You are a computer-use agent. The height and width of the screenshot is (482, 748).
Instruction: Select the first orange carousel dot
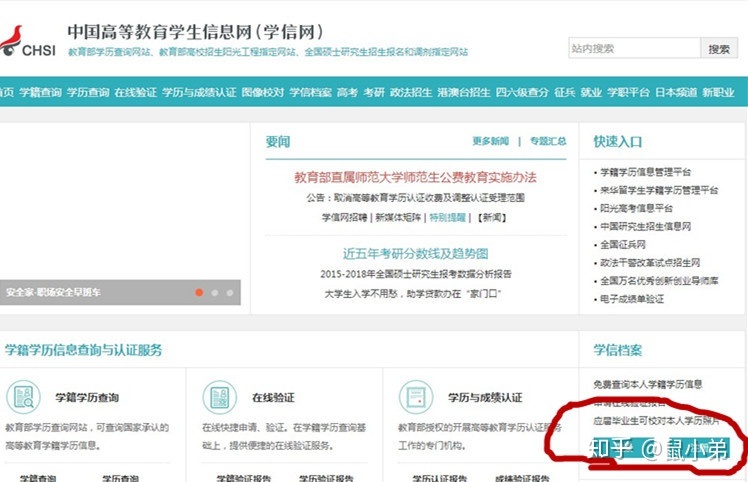pyautogui.click(x=199, y=293)
